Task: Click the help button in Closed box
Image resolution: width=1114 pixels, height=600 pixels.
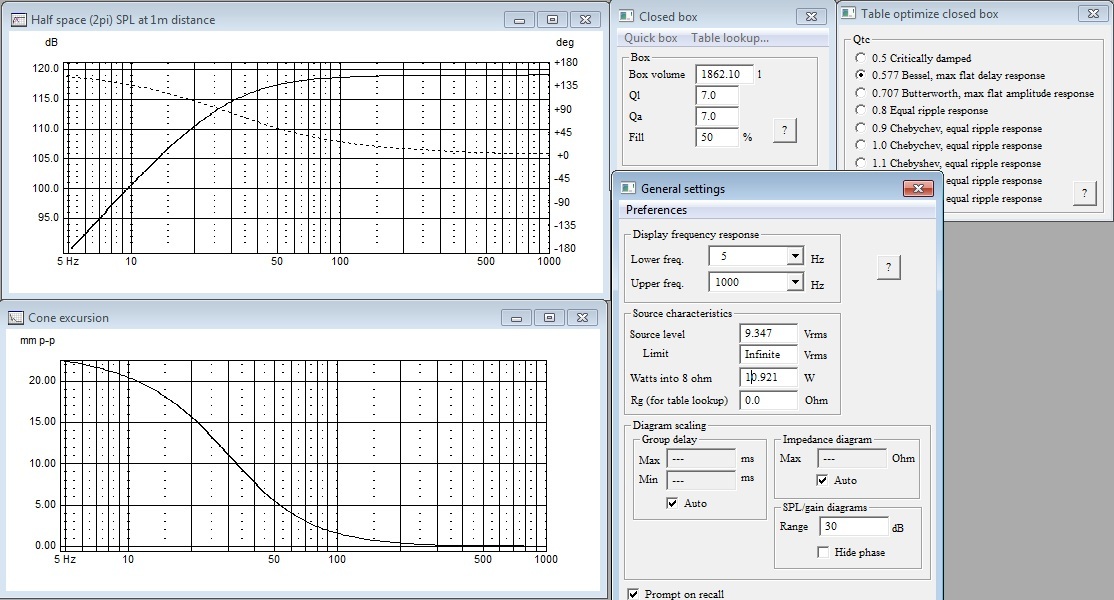Action: pos(784,130)
